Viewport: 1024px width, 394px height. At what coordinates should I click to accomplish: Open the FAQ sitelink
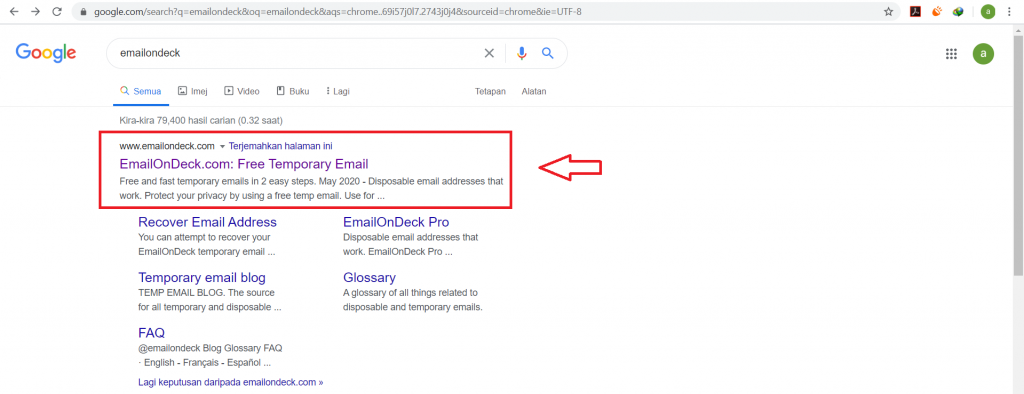pos(152,333)
